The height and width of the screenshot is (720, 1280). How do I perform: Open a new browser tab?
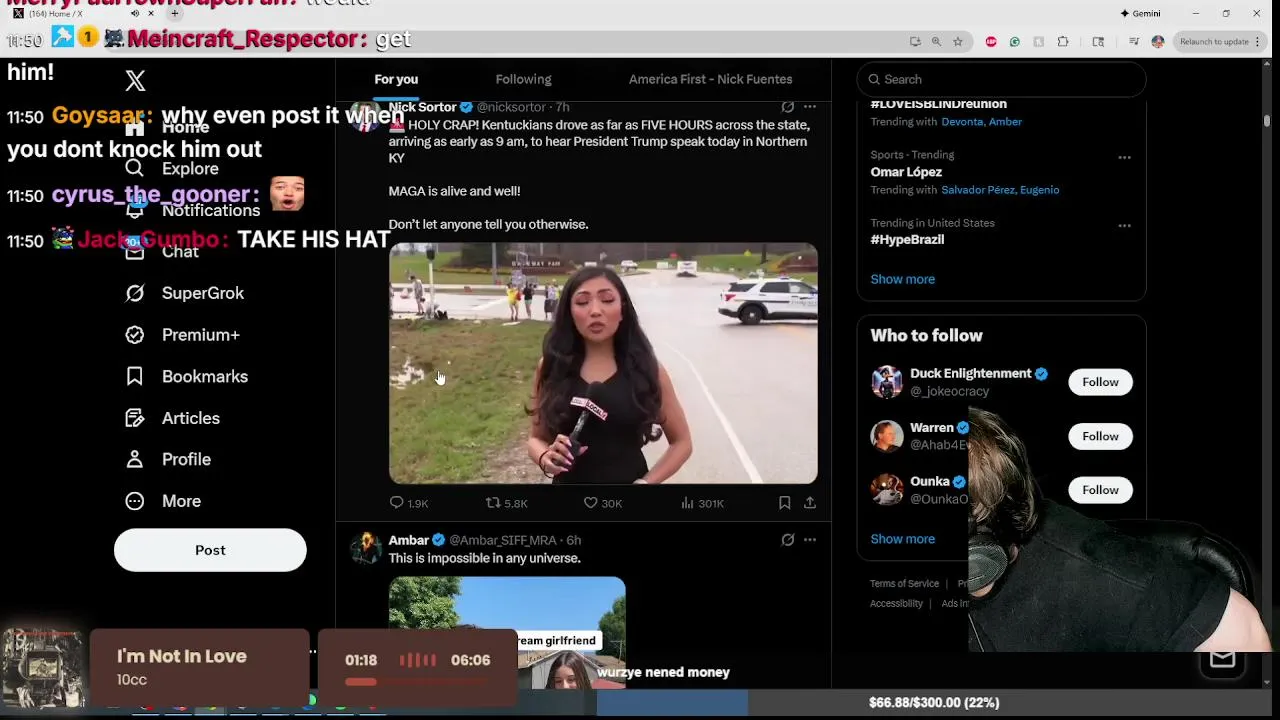pyautogui.click(x=174, y=13)
